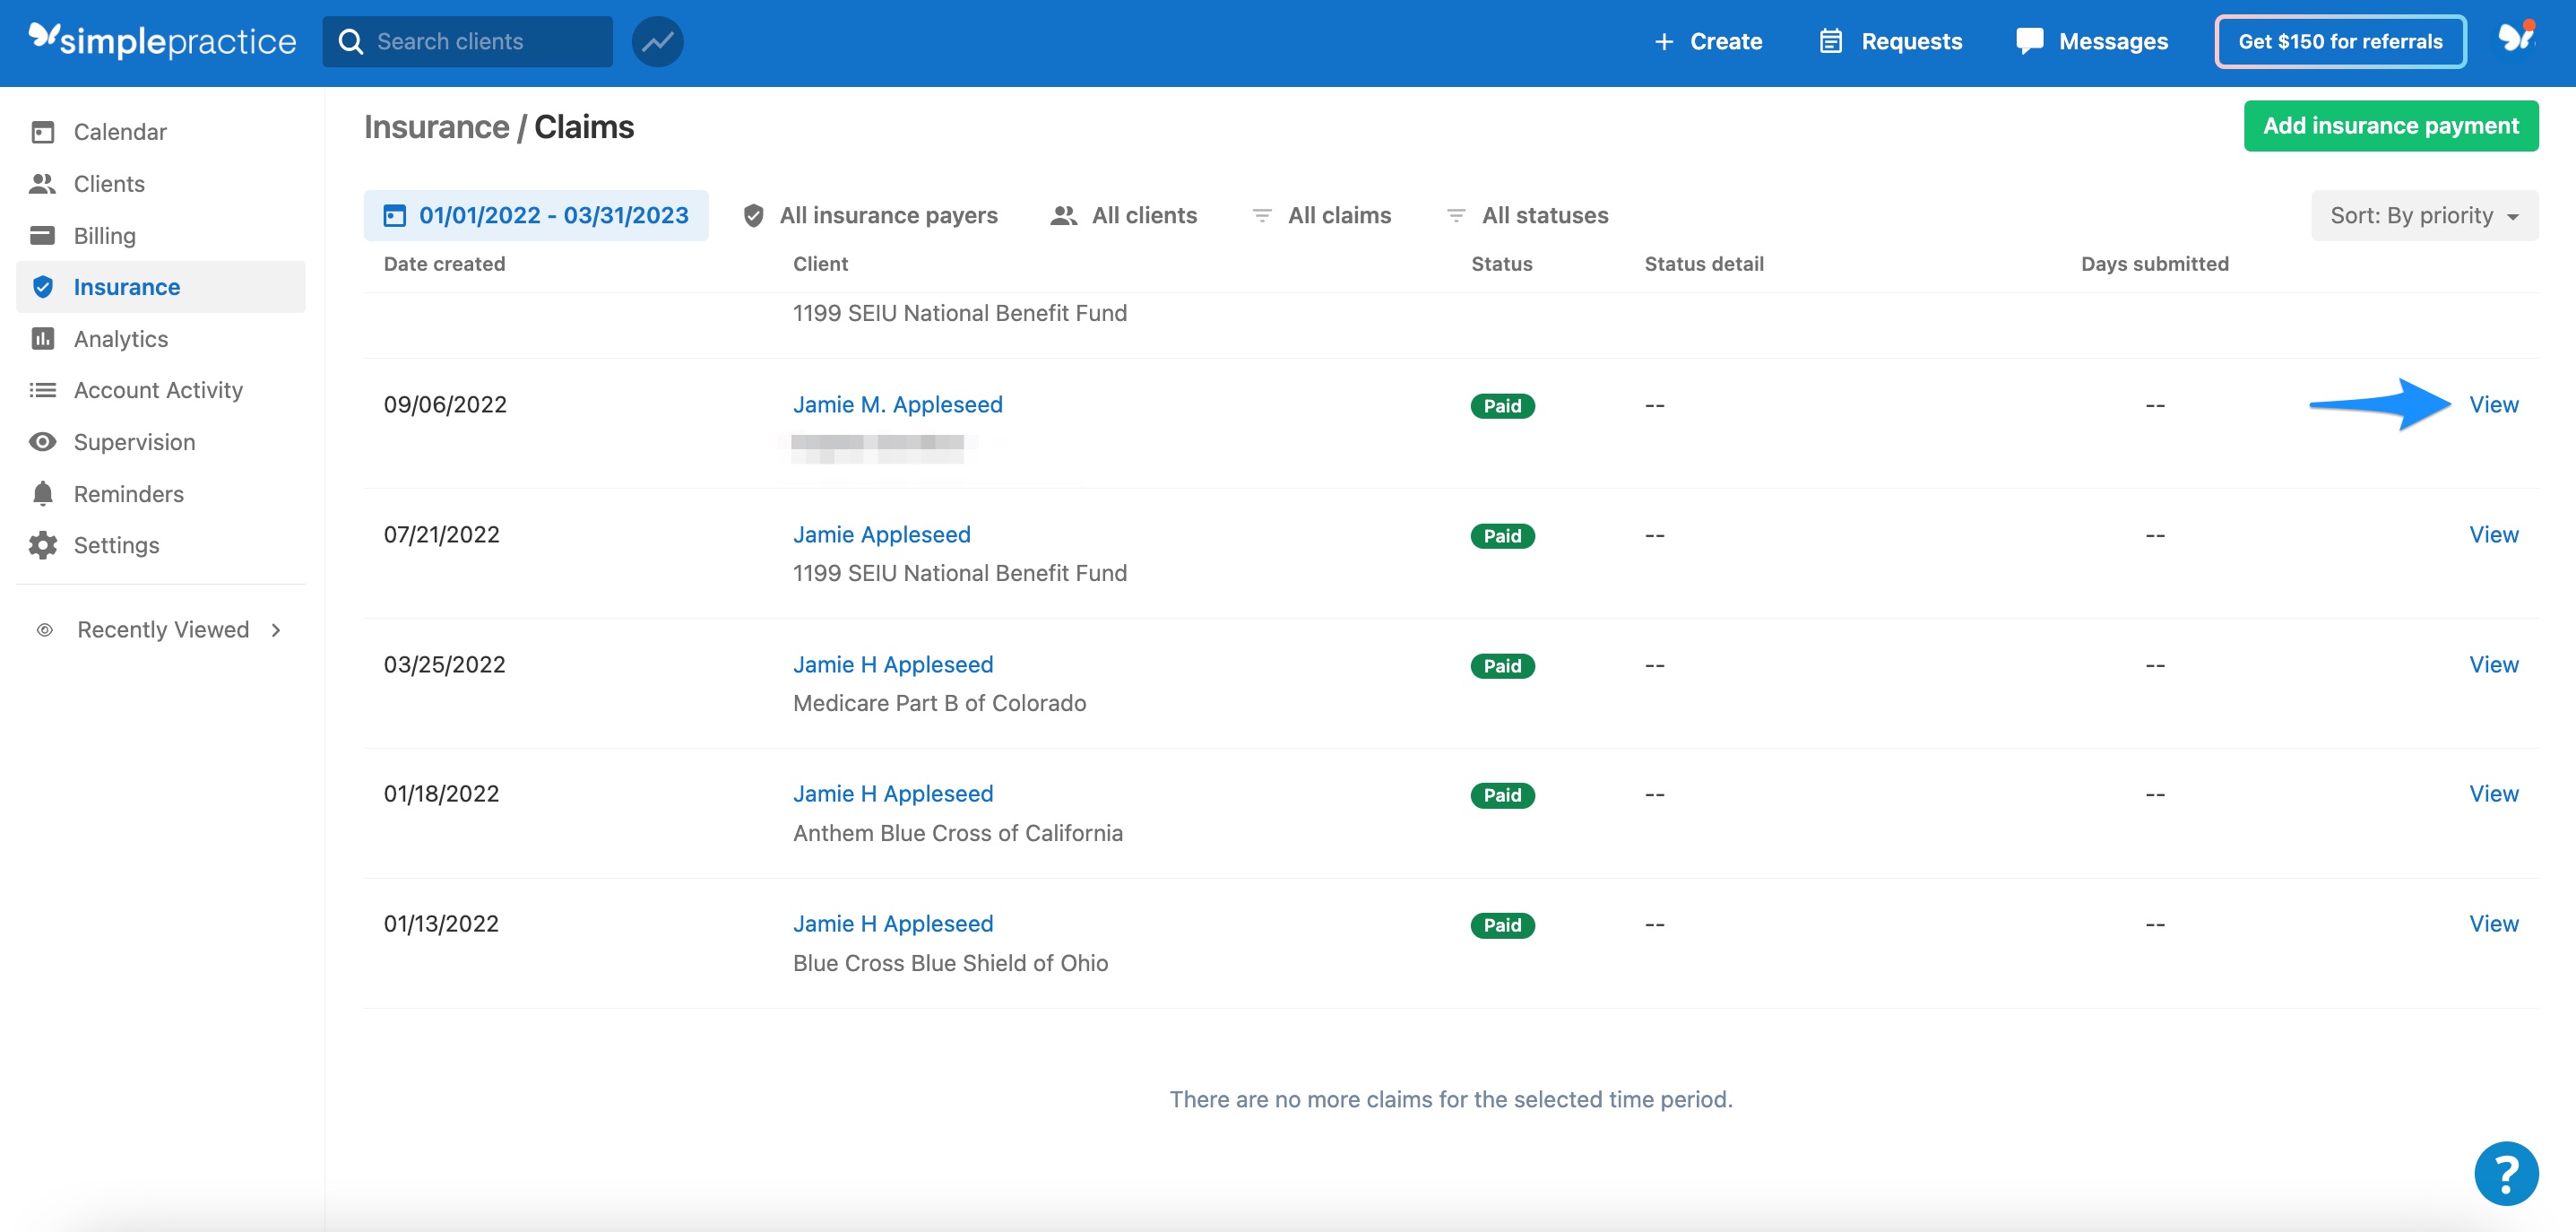Screen dimensions: 2576x1232
Task: Open Jamie H Appleseed Medicare claim client
Action: point(893,665)
